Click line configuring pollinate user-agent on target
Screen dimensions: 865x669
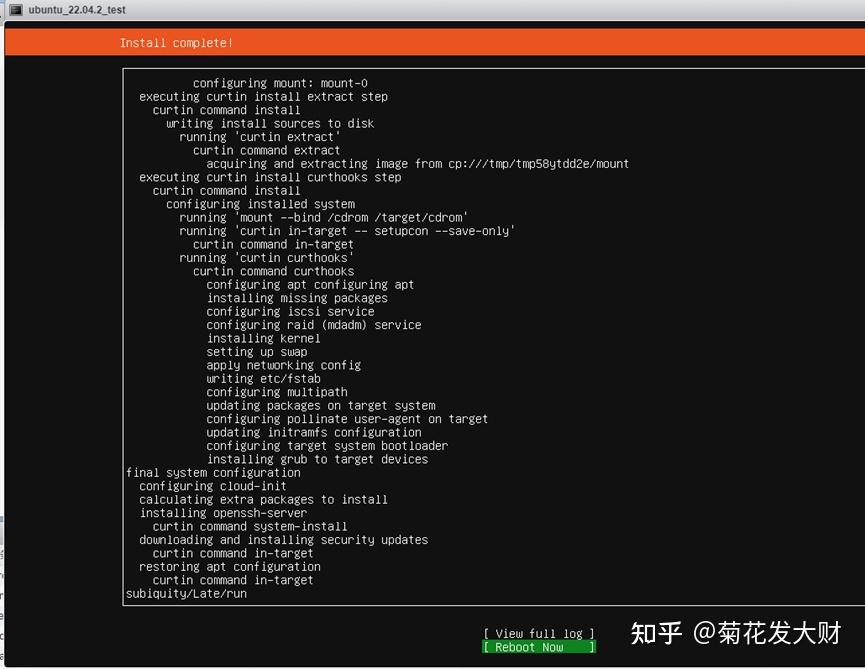(x=347, y=419)
